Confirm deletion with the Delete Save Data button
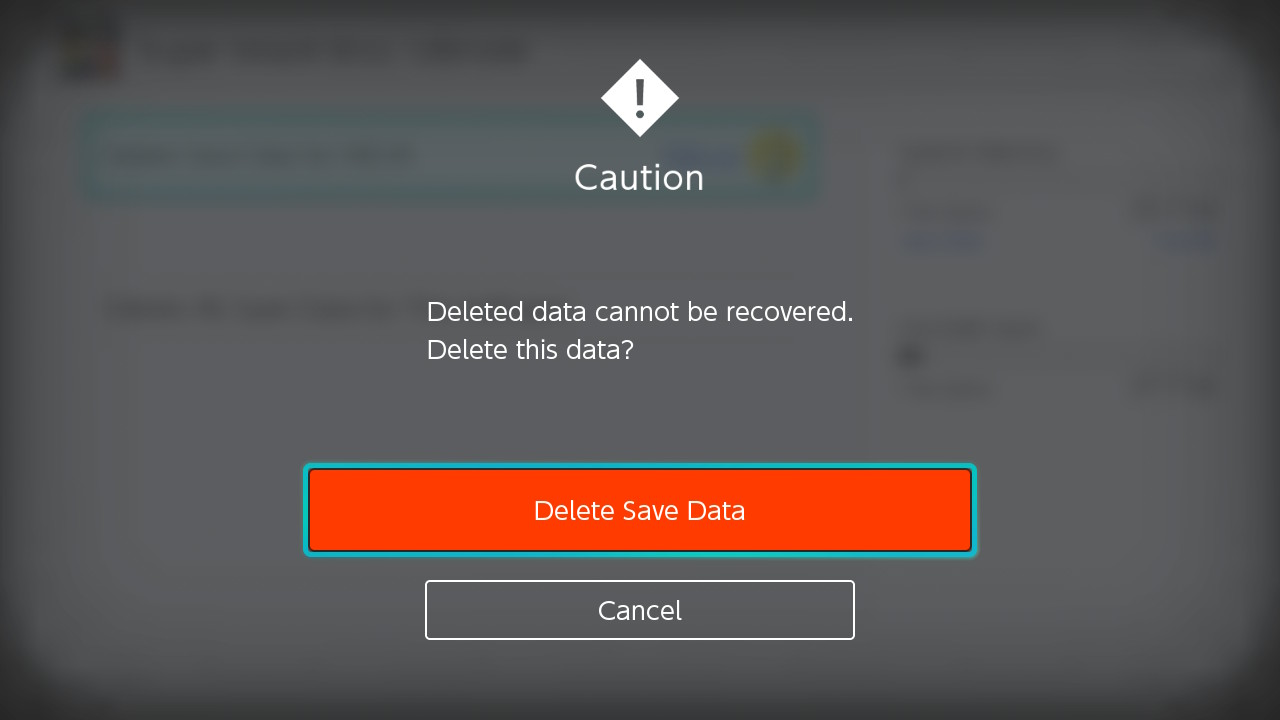The height and width of the screenshot is (720, 1280). tap(639, 510)
